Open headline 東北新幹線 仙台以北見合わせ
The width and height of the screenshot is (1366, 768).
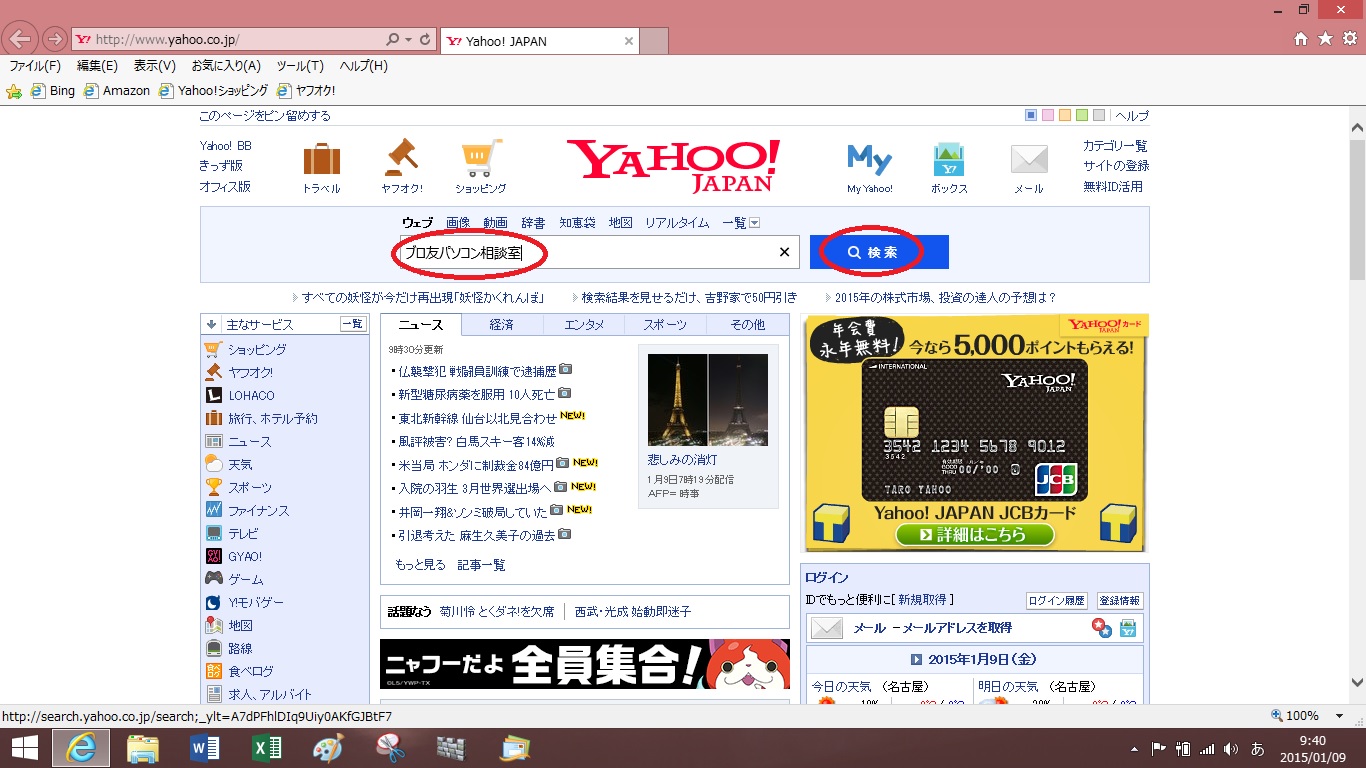[x=477, y=418]
